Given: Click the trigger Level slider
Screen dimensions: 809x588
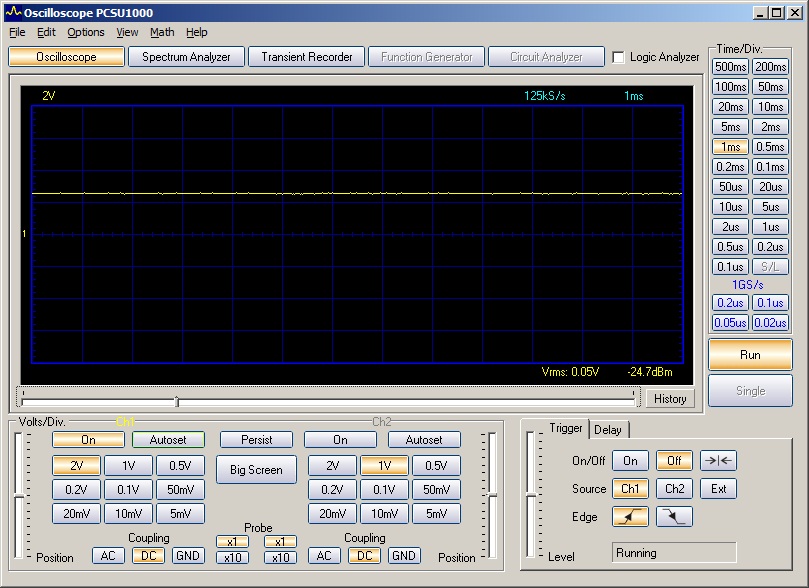Looking at the screenshot, I should 530,492.
